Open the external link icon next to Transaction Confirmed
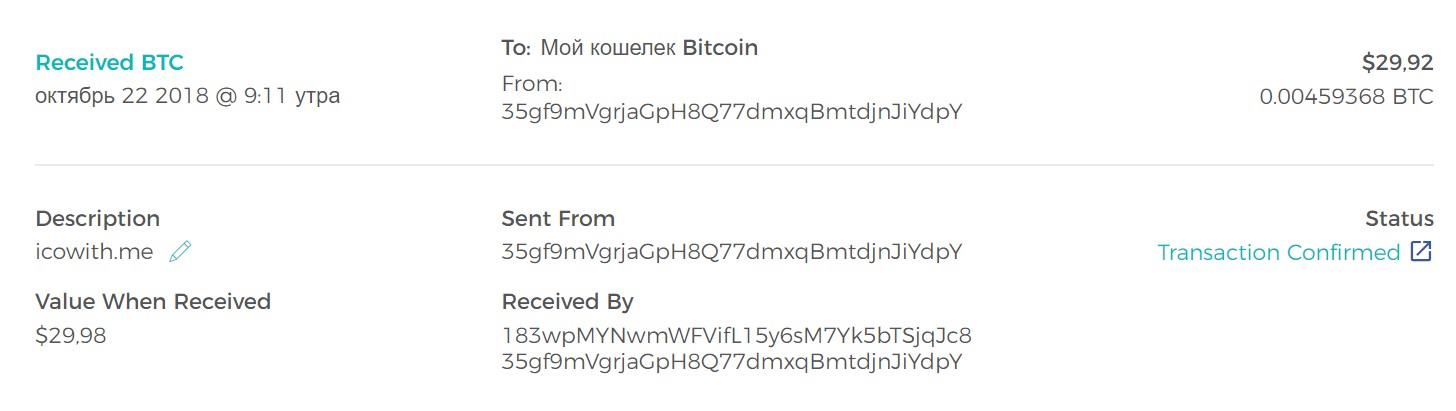Viewport: 1456px width, 411px height. coord(1421,251)
